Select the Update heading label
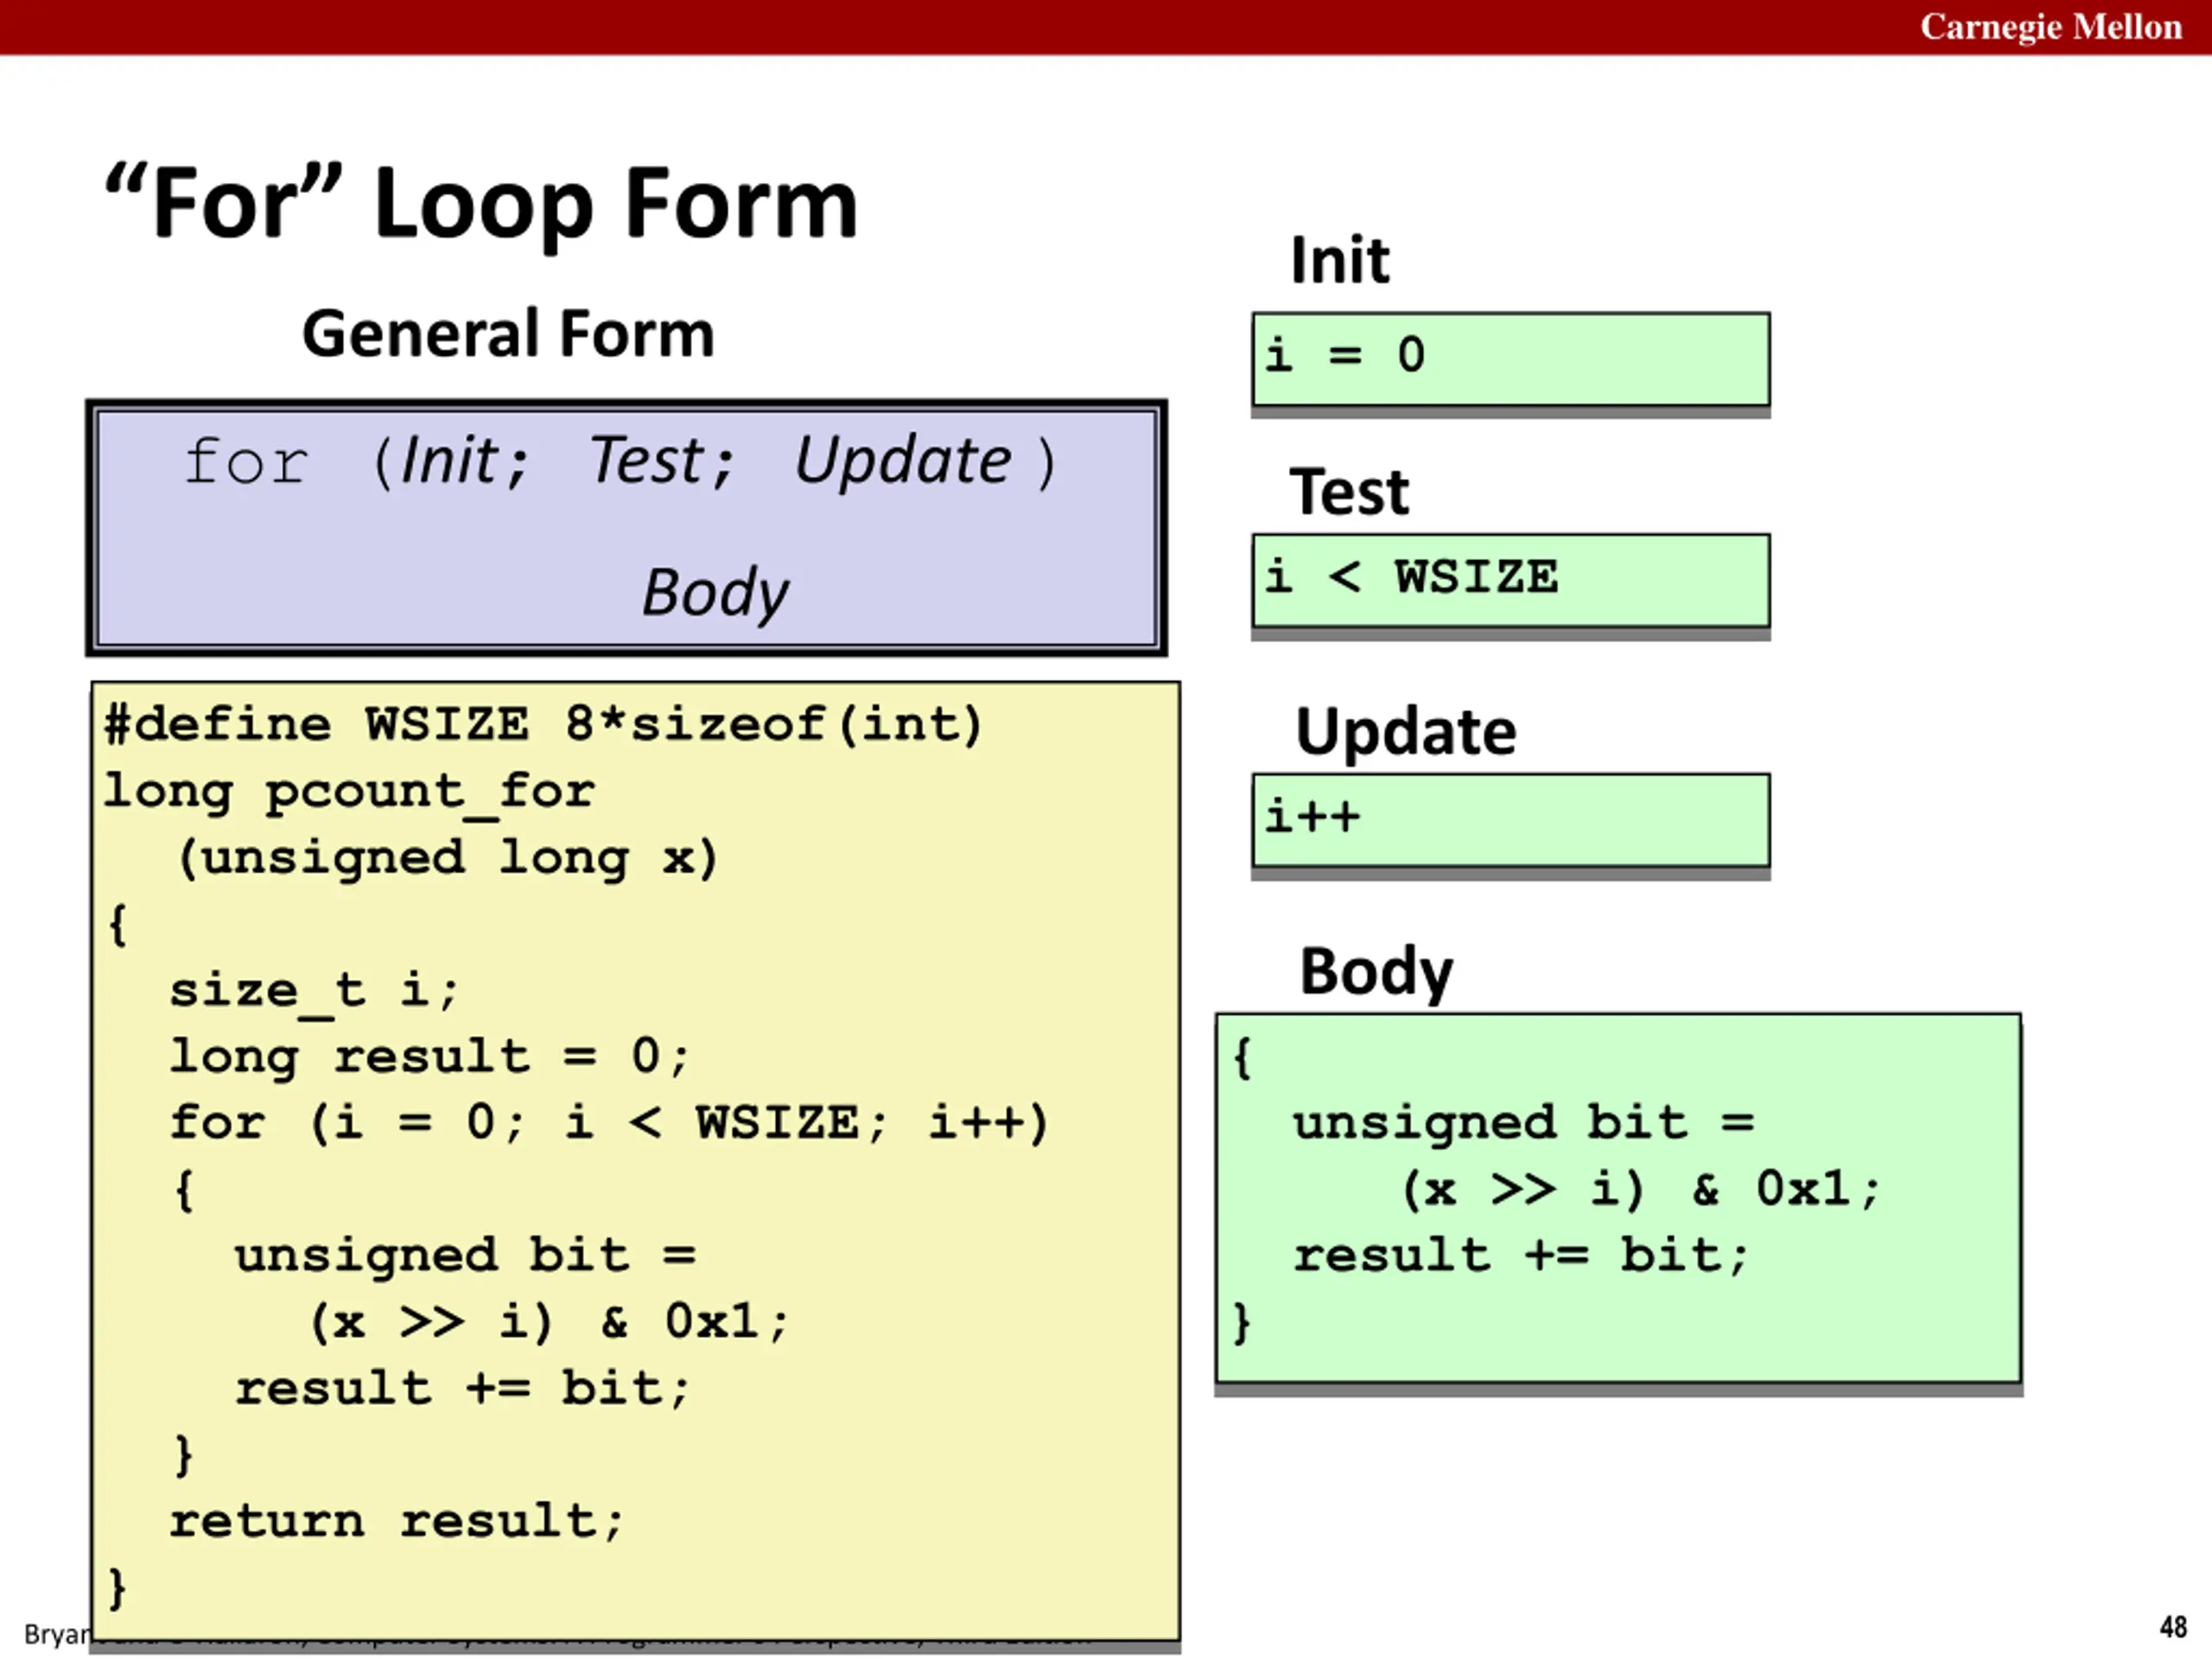The image size is (2212, 1659). point(1405,732)
